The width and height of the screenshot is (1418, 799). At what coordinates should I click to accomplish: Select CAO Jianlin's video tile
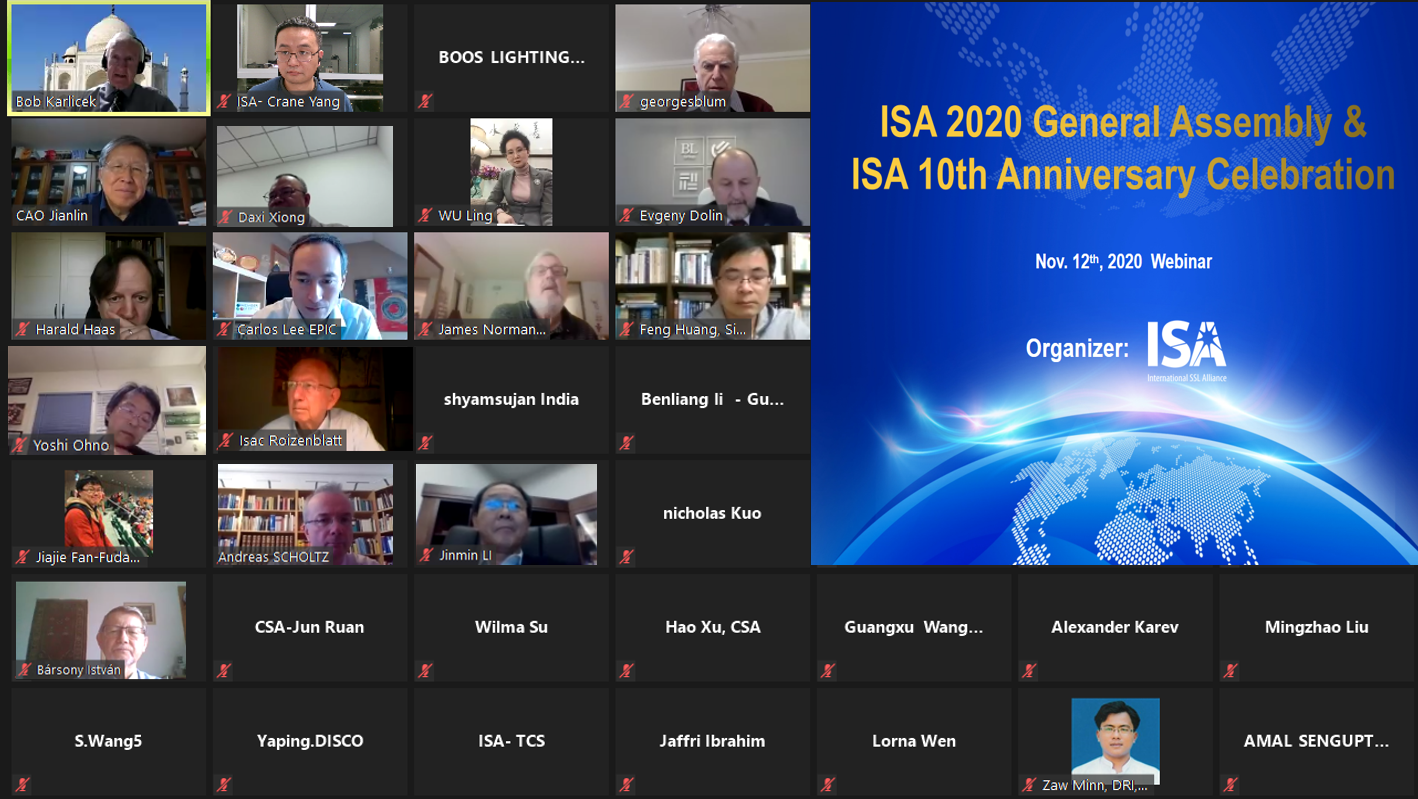(108, 170)
